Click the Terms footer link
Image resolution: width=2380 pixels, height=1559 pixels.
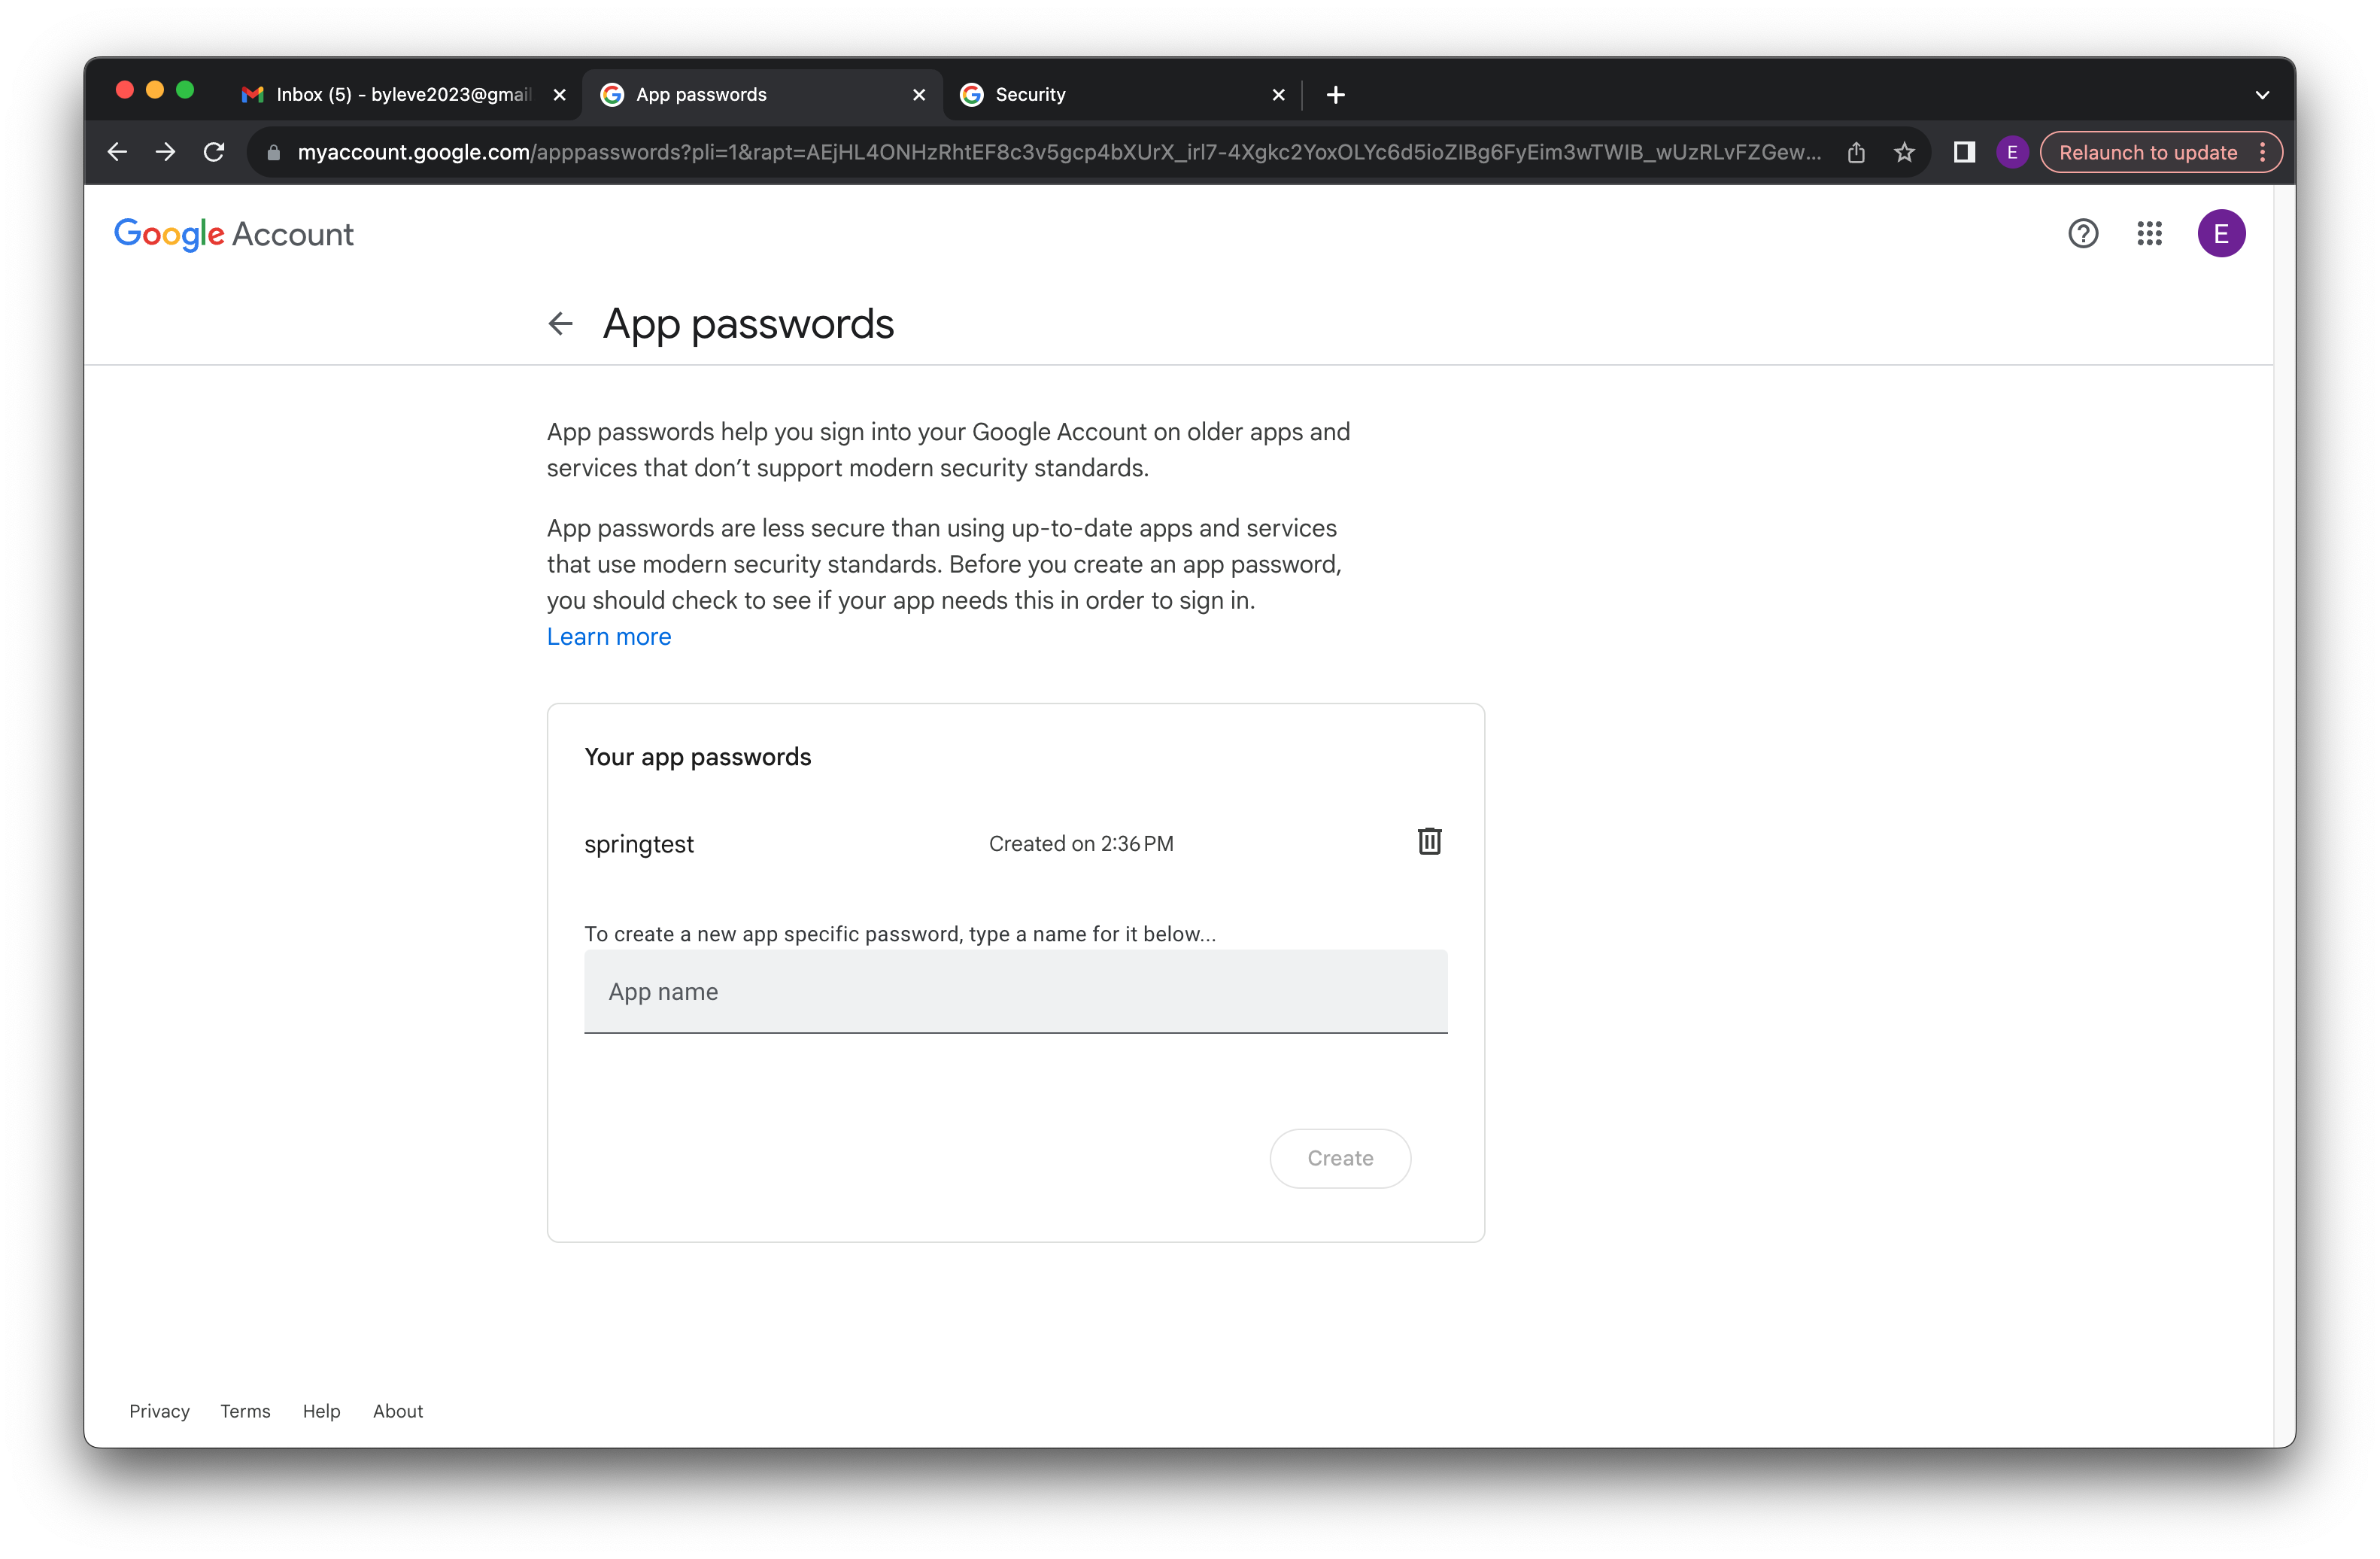[x=245, y=1411]
